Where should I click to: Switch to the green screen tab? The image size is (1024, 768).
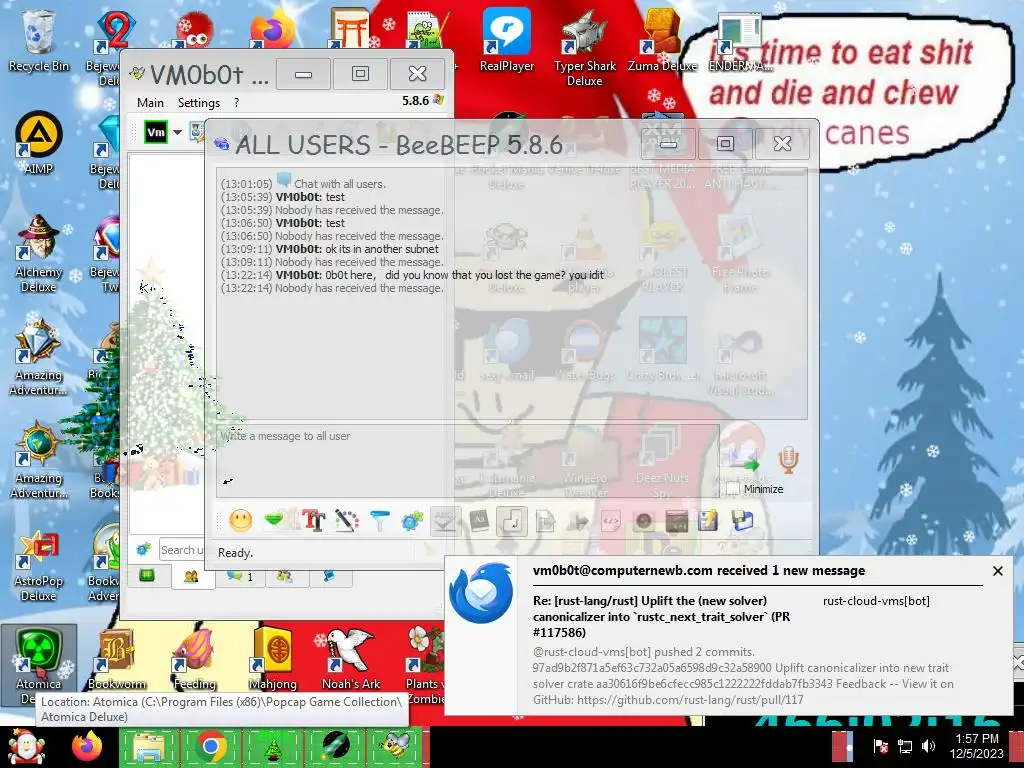(x=147, y=575)
